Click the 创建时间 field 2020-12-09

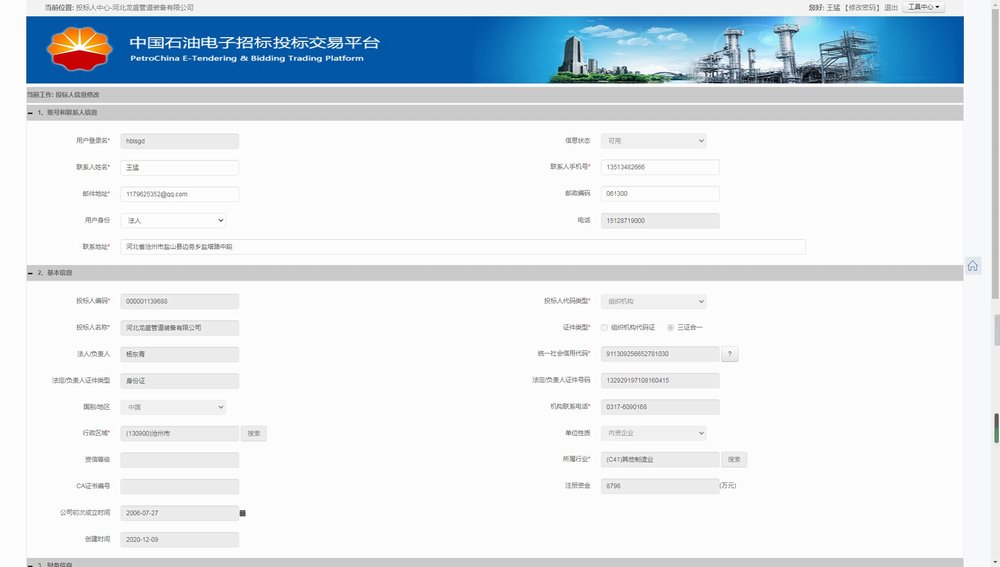pos(179,540)
